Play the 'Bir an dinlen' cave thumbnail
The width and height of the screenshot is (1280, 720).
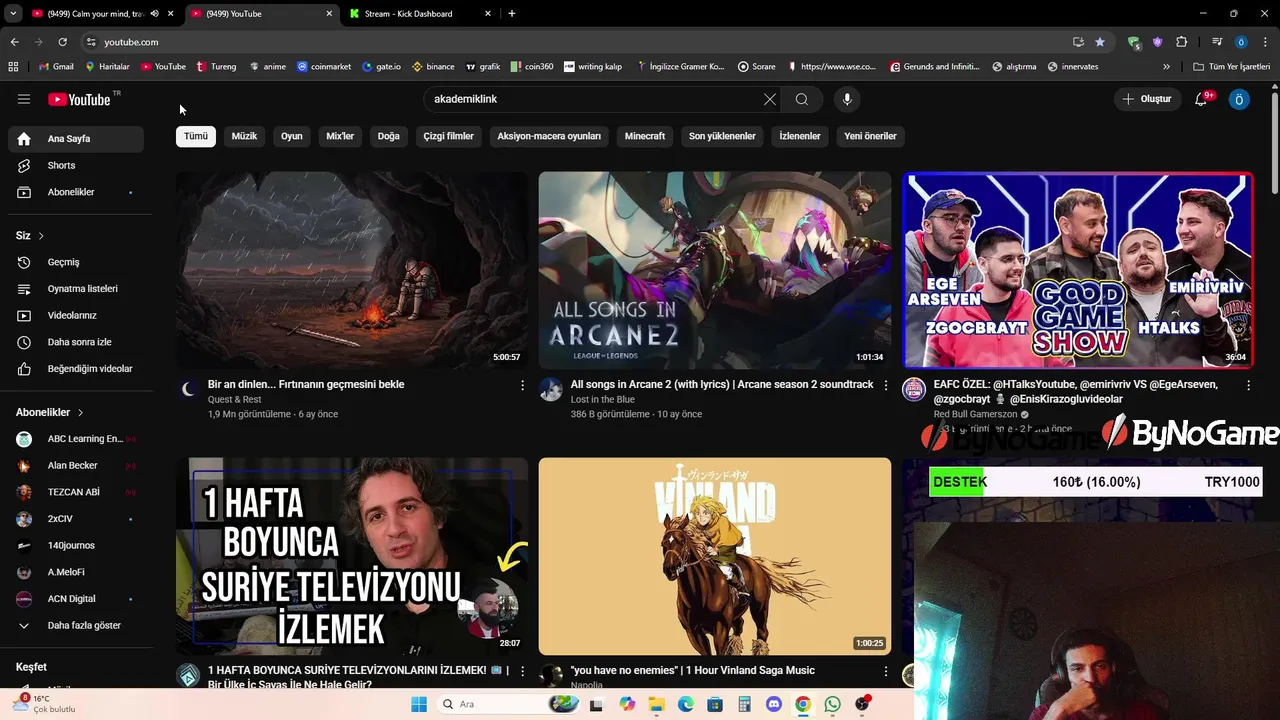click(352, 270)
